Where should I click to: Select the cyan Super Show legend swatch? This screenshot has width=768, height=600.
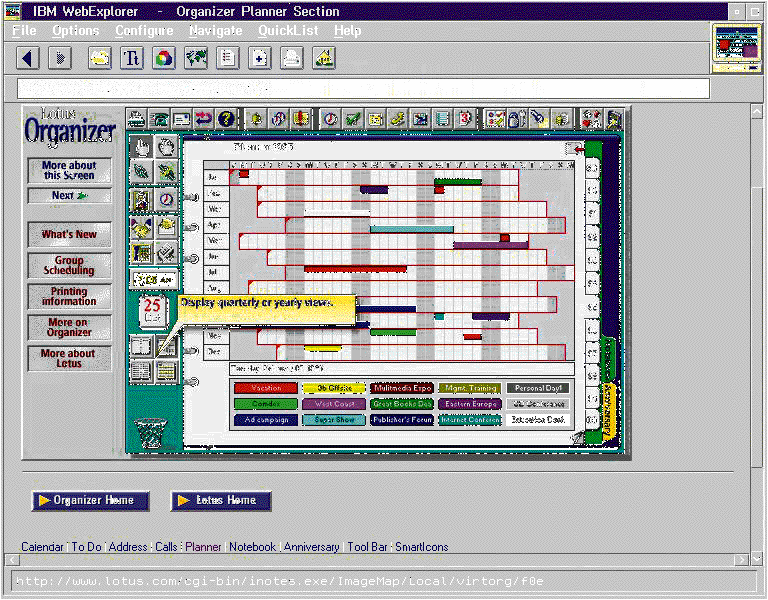334,420
